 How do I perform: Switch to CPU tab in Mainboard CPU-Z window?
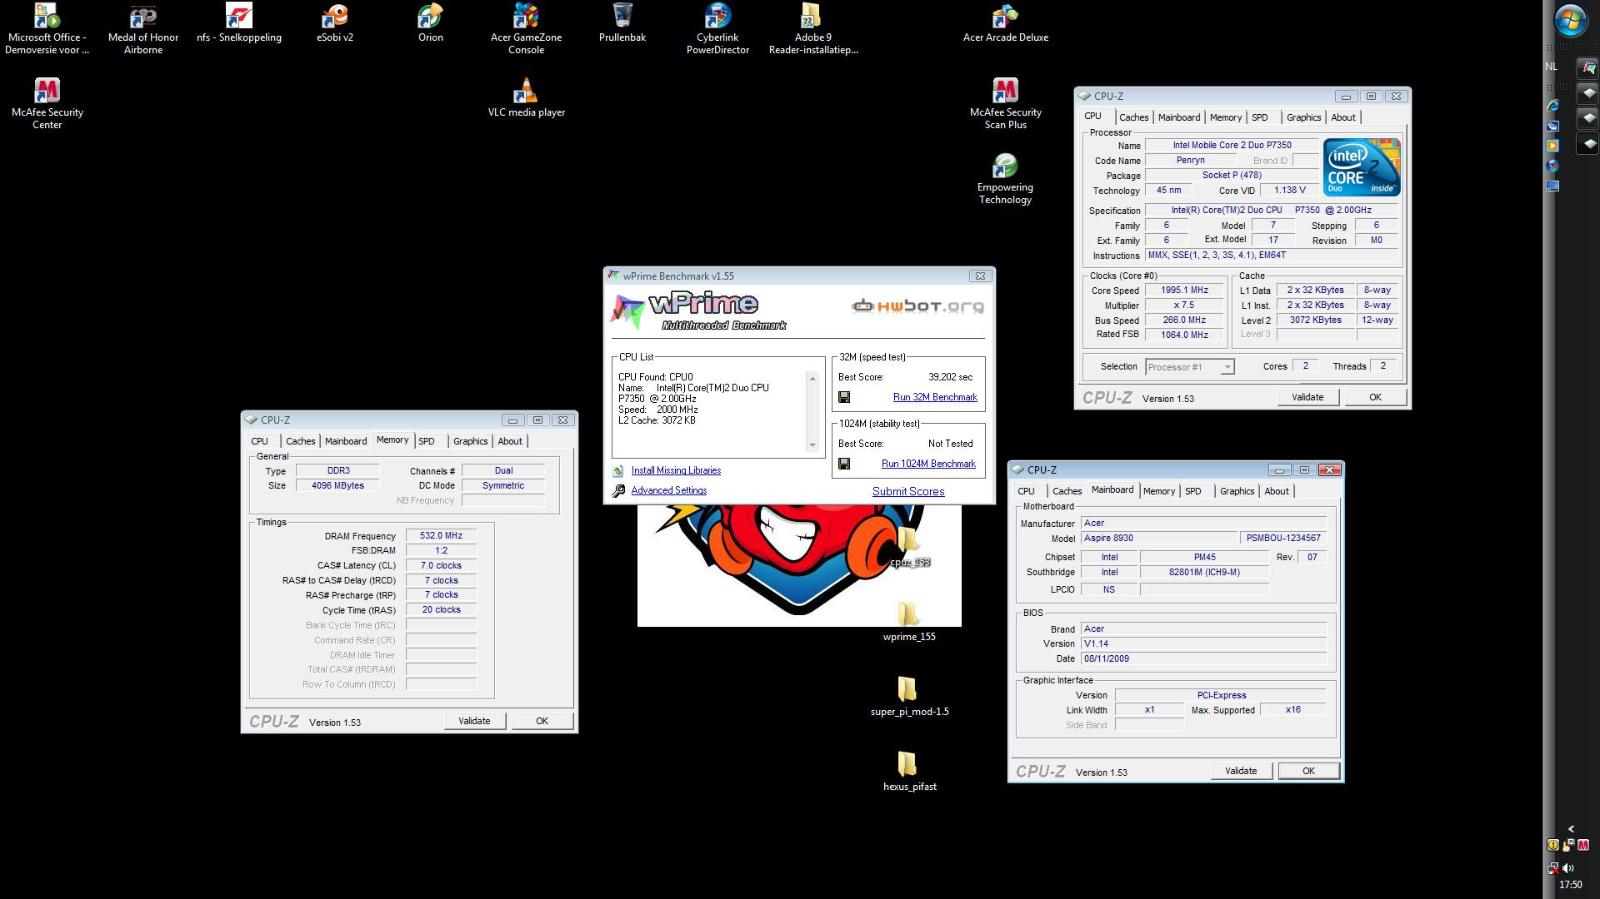coord(1026,491)
